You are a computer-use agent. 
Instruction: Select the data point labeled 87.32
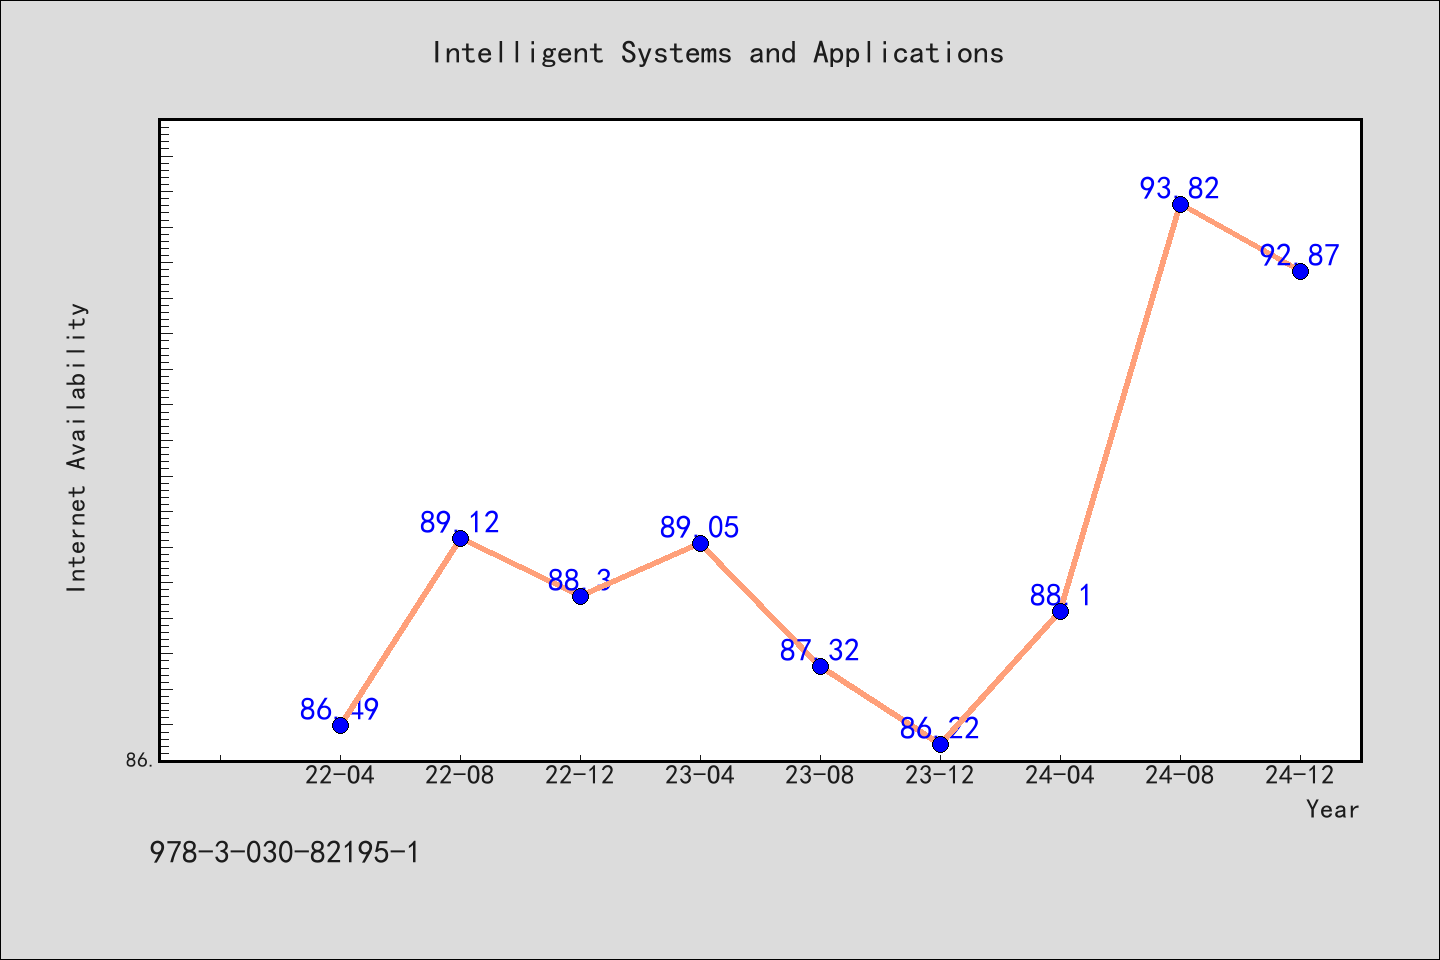point(820,666)
